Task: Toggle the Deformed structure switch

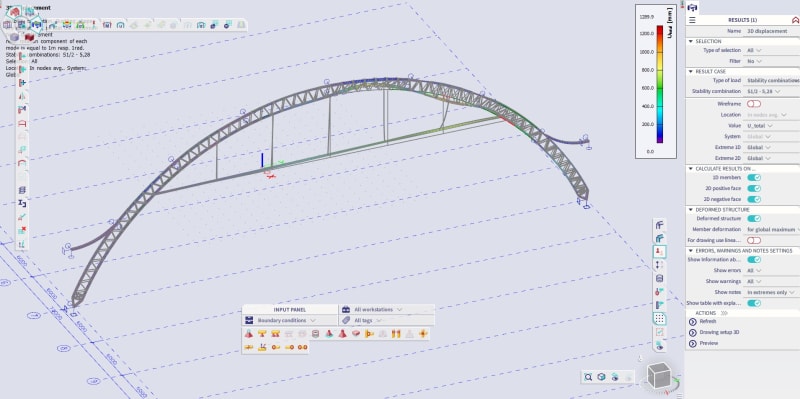Action: pos(754,218)
